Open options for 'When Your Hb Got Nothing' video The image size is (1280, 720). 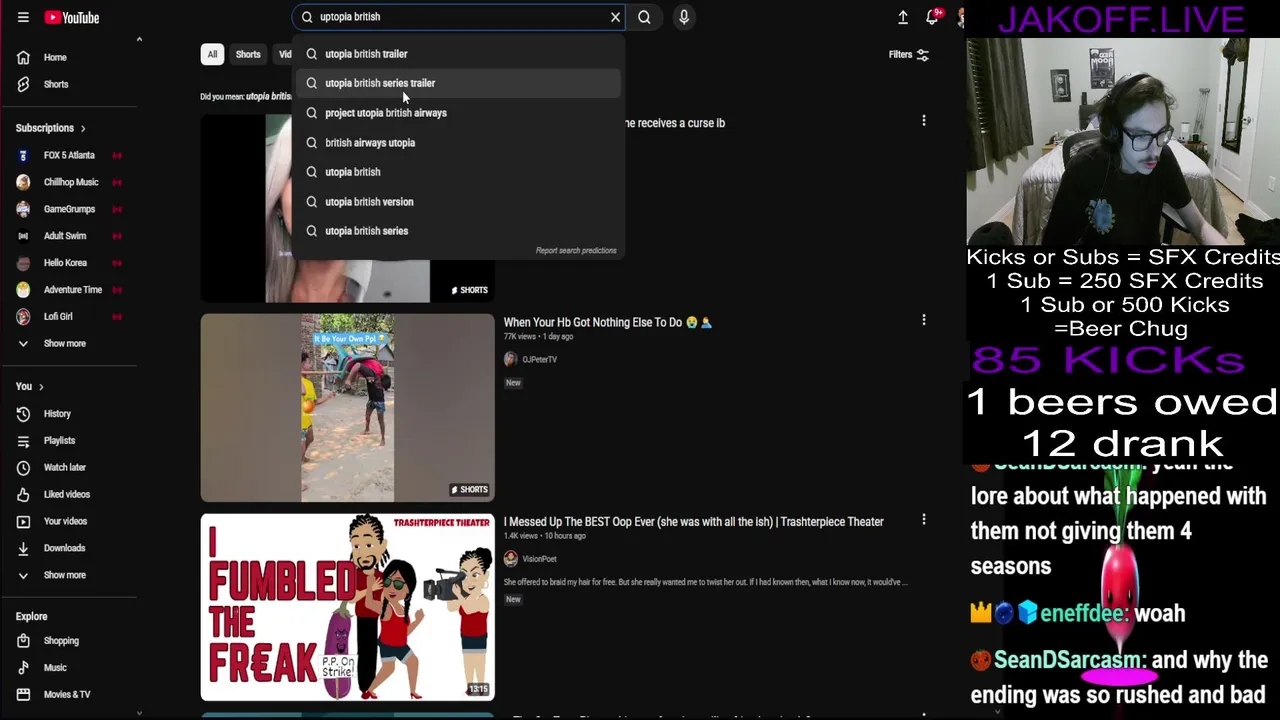coord(924,320)
